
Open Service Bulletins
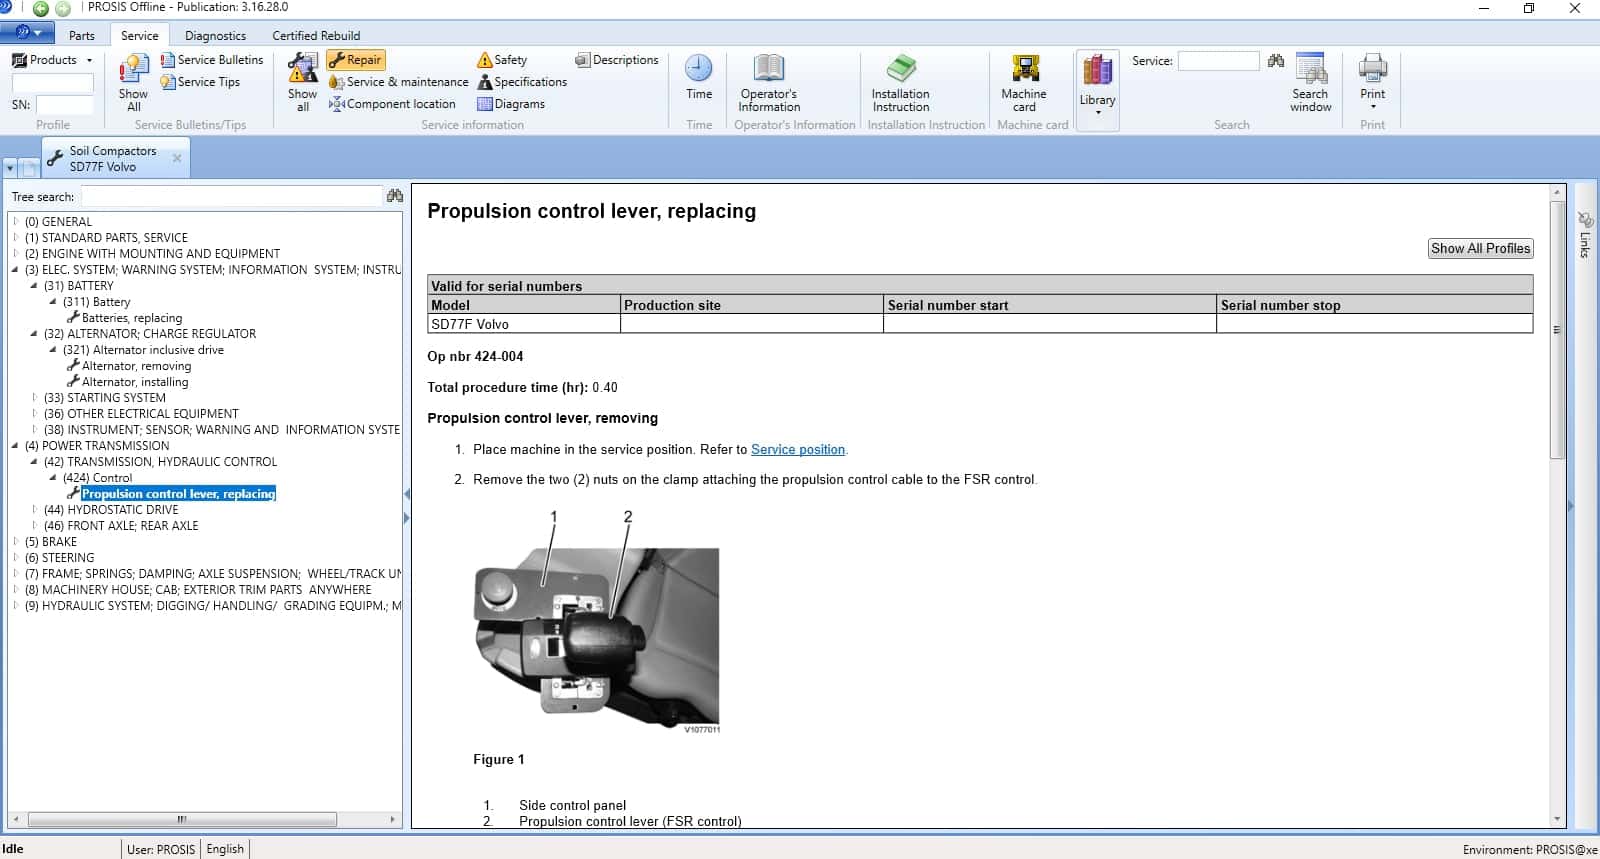pyautogui.click(x=212, y=60)
